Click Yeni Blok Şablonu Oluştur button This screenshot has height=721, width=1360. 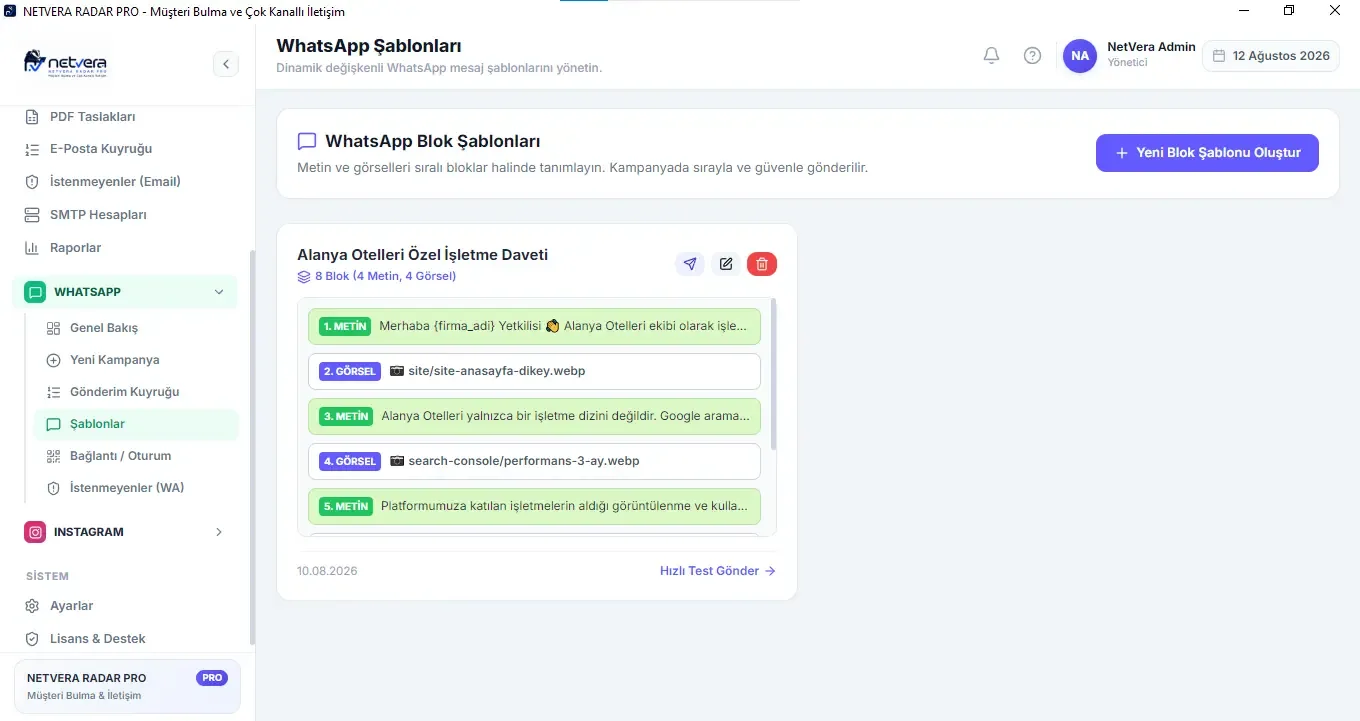pos(1207,153)
